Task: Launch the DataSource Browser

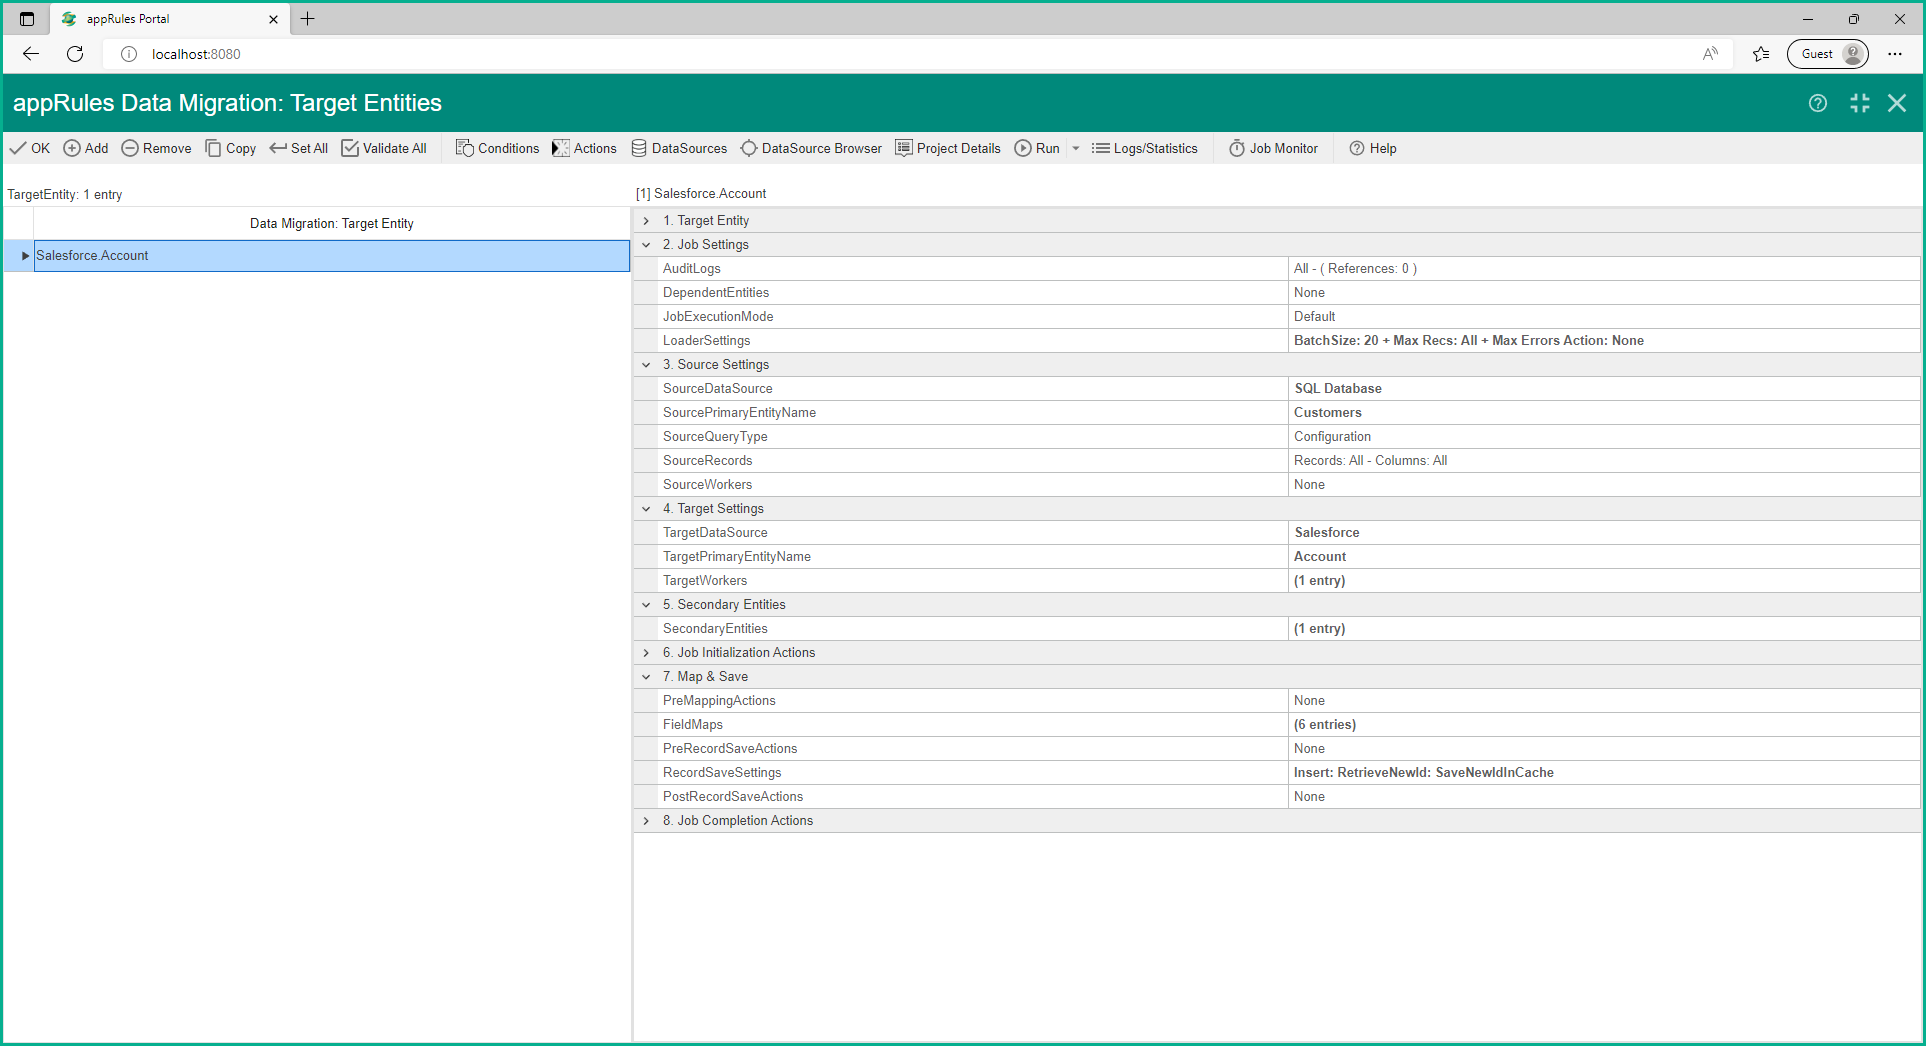Action: coord(811,148)
